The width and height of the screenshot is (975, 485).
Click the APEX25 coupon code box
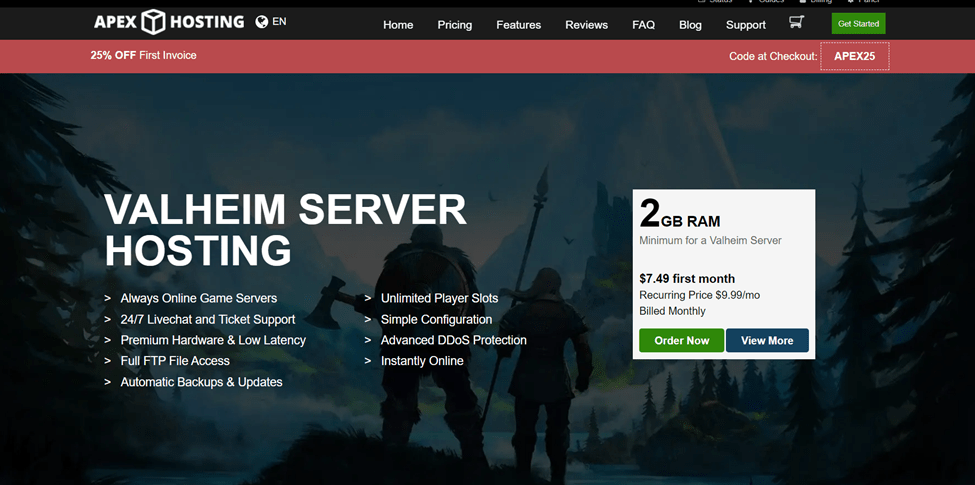(854, 56)
